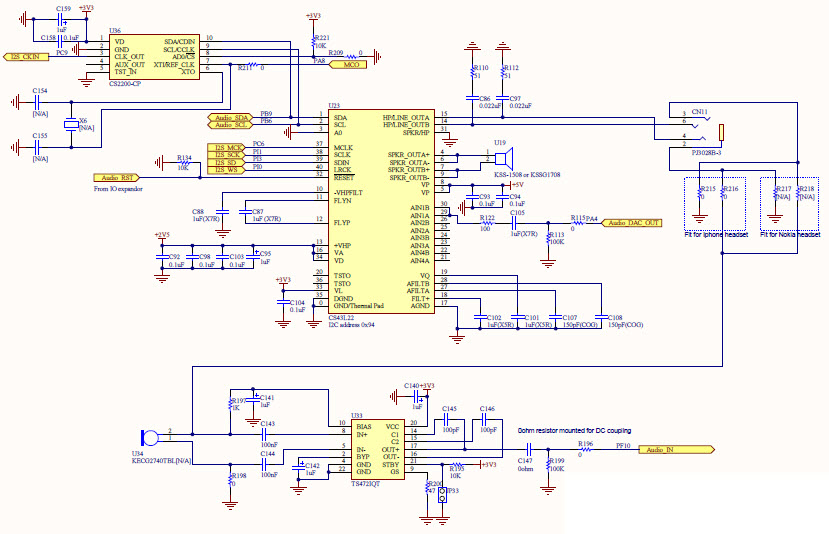This screenshot has width=829, height=534.
Task: Select the U34 microphone symbol
Action: [149, 438]
